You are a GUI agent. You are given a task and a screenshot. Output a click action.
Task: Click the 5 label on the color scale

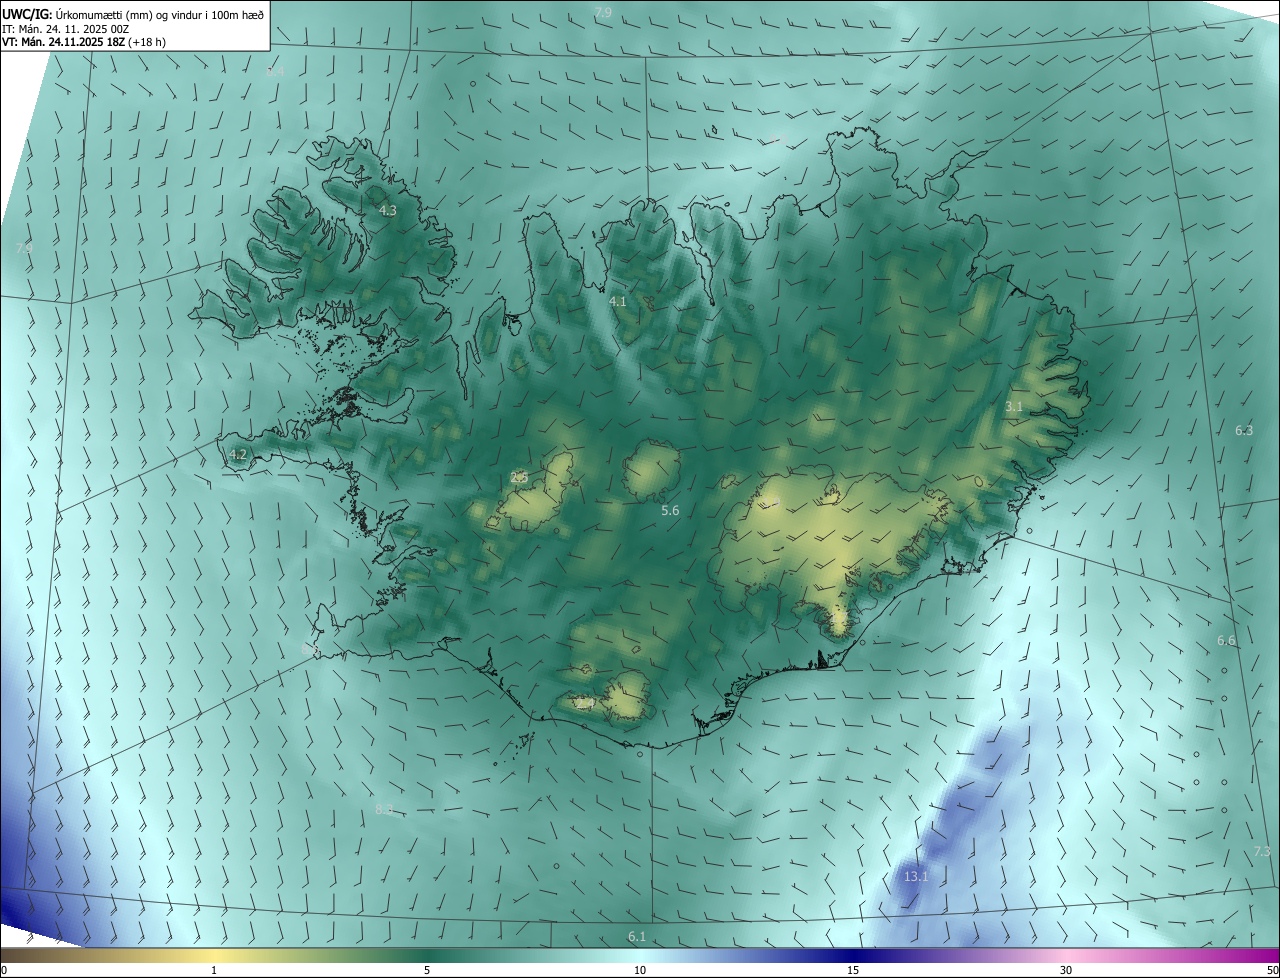point(427,970)
